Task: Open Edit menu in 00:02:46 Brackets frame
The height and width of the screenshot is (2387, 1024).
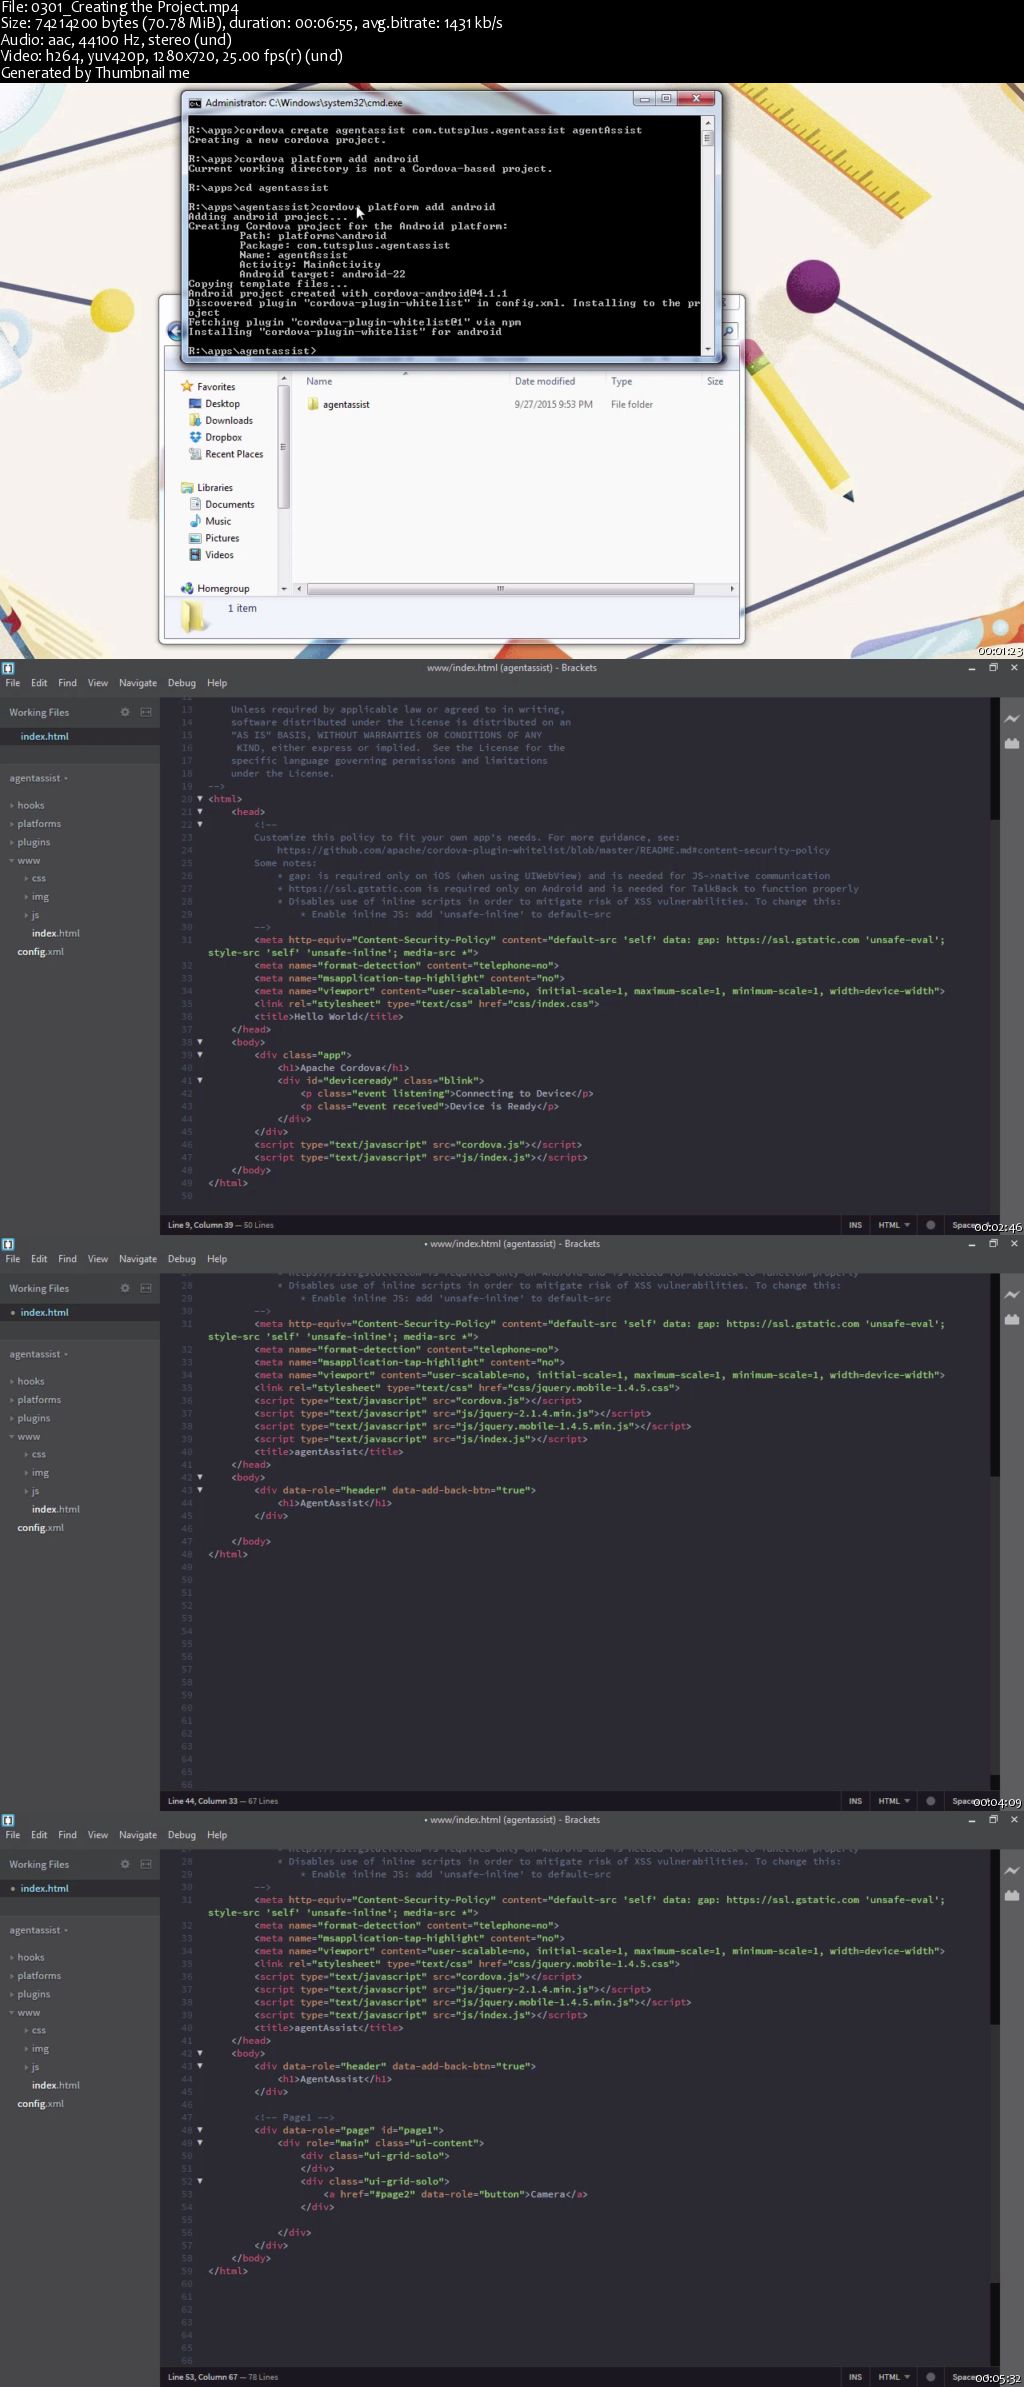Action: point(39,683)
